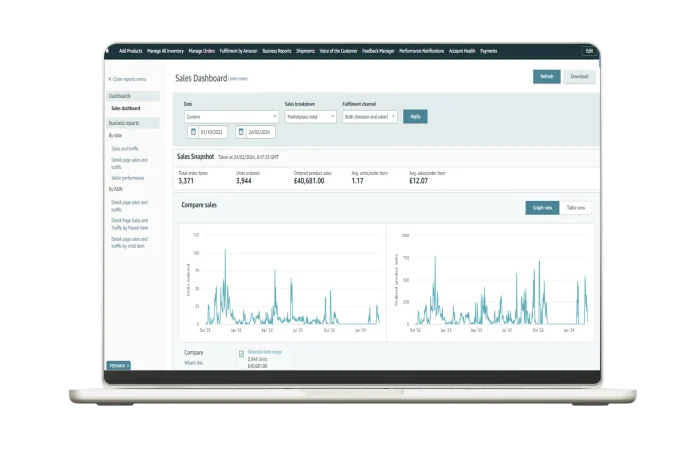Switch to Table view
The image size is (700, 450).
[577, 208]
